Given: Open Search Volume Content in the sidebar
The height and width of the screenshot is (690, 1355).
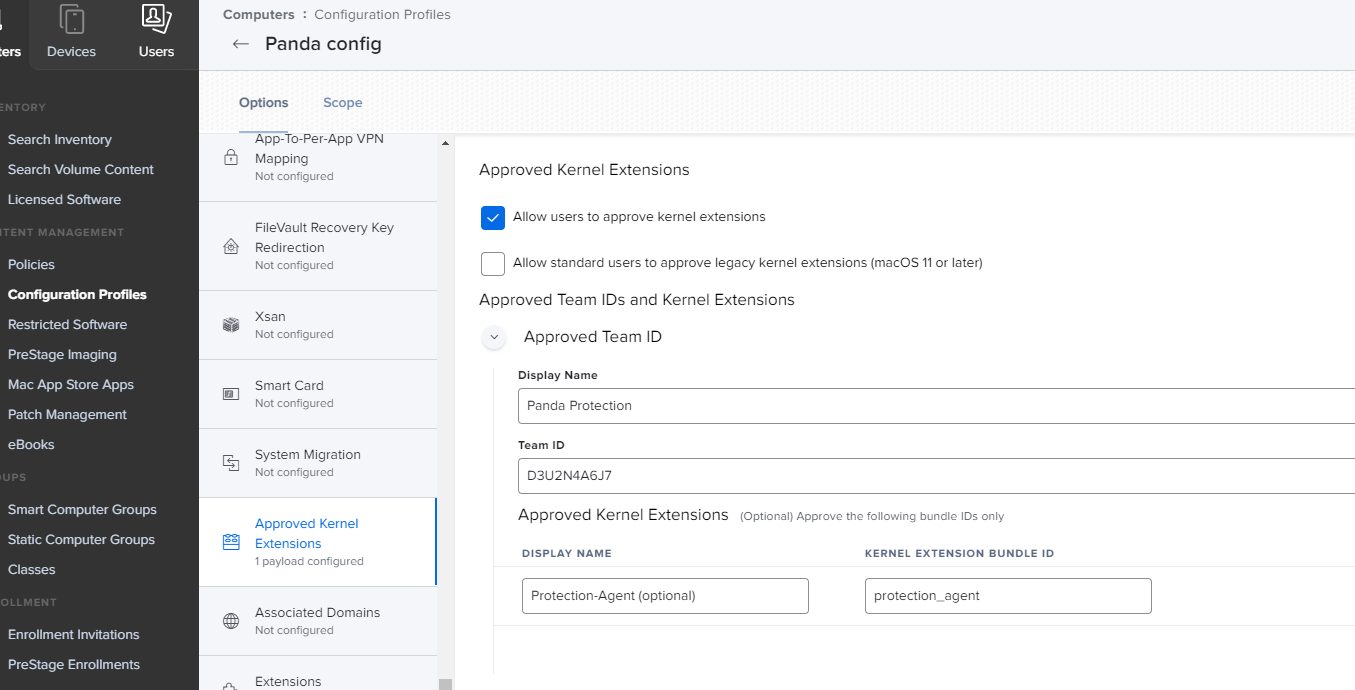Looking at the screenshot, I should point(81,170).
